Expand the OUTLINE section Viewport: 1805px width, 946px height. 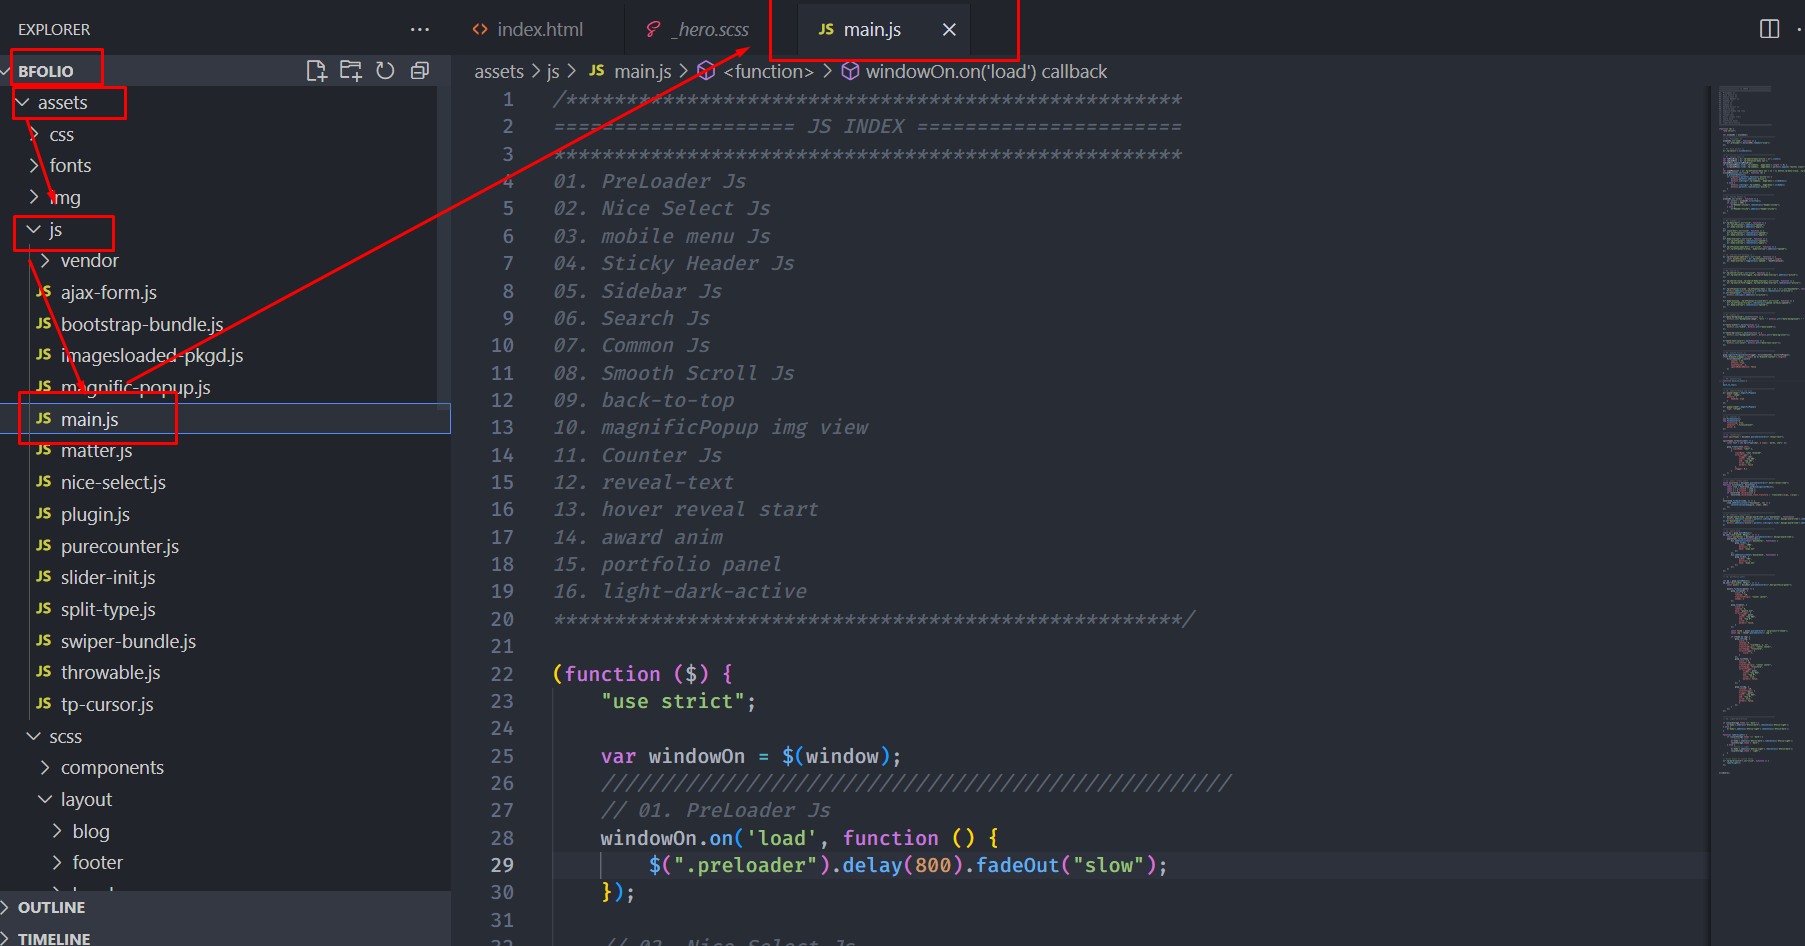coord(51,907)
